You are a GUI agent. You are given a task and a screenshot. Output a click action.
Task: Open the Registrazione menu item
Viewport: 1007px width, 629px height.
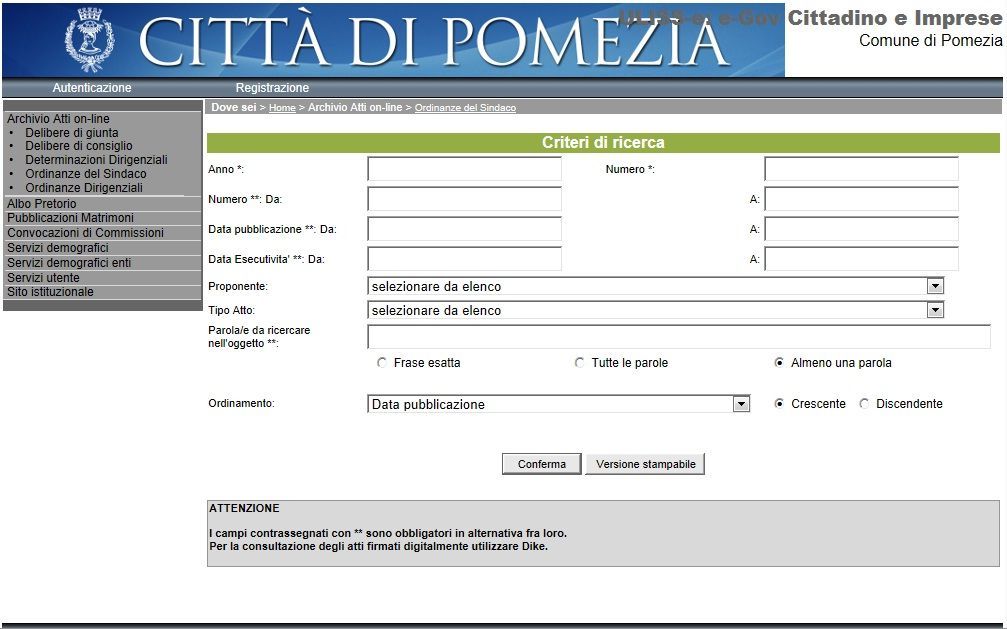click(272, 87)
